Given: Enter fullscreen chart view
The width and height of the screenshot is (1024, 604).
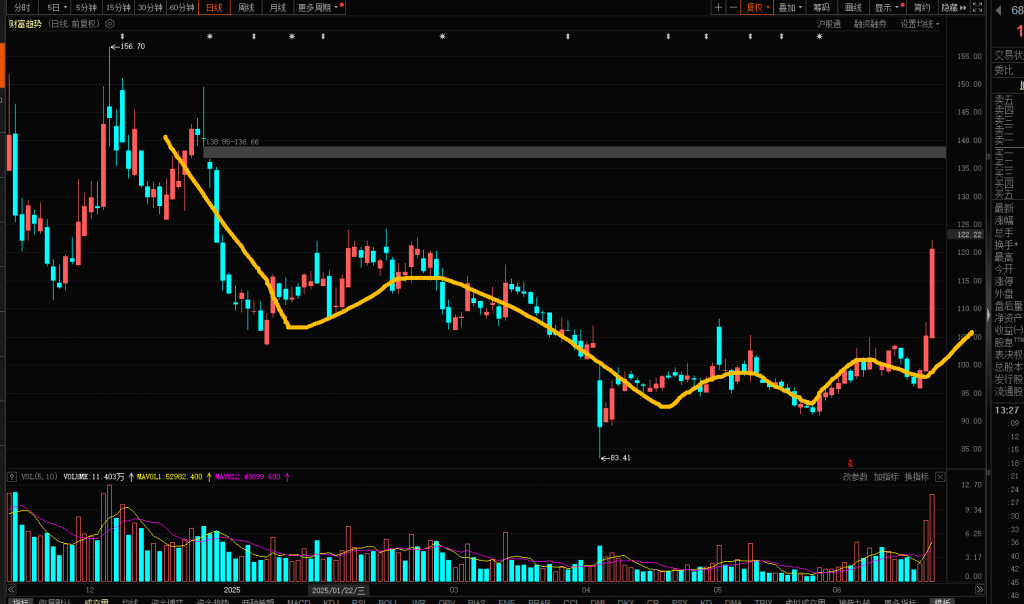Looking at the screenshot, I should pos(978,7).
